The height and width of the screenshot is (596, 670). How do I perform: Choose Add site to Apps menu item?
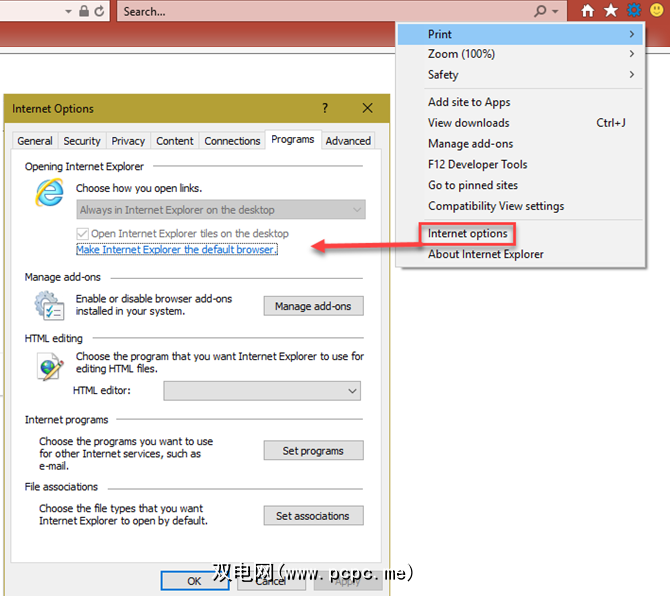point(520,102)
